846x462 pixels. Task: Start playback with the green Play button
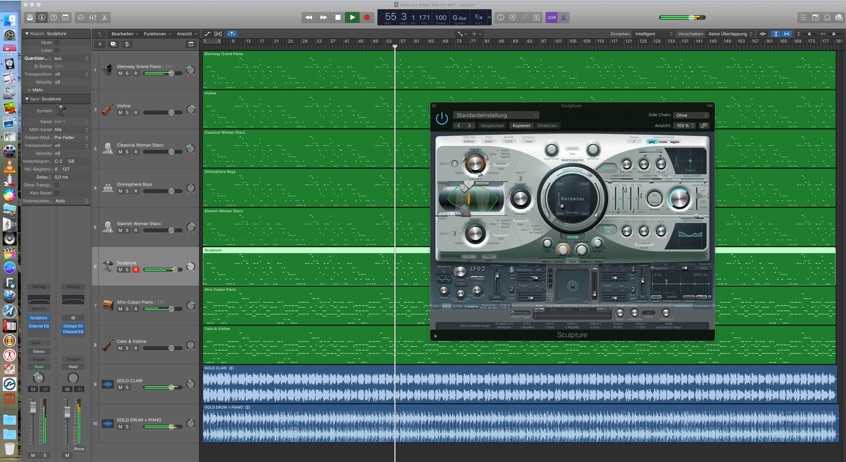[x=352, y=17]
